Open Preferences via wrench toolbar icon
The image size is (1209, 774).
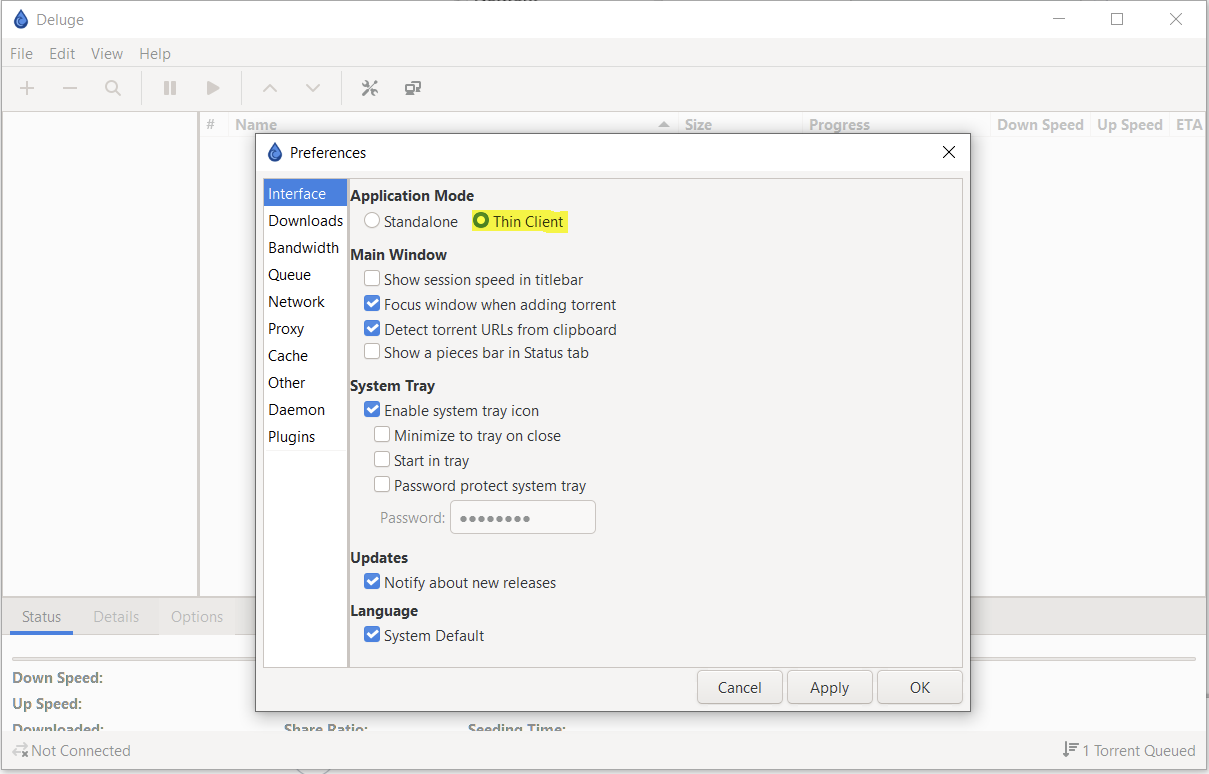(x=370, y=88)
